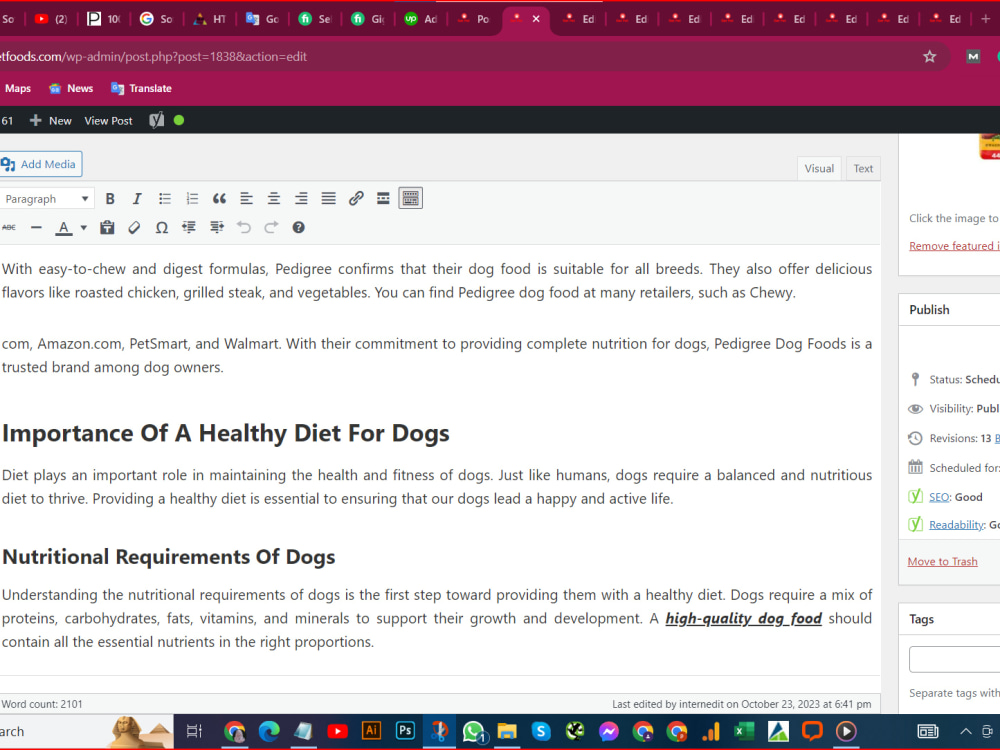Open Adobe Illustrator from the taskbar
1000x750 pixels.
[371, 731]
